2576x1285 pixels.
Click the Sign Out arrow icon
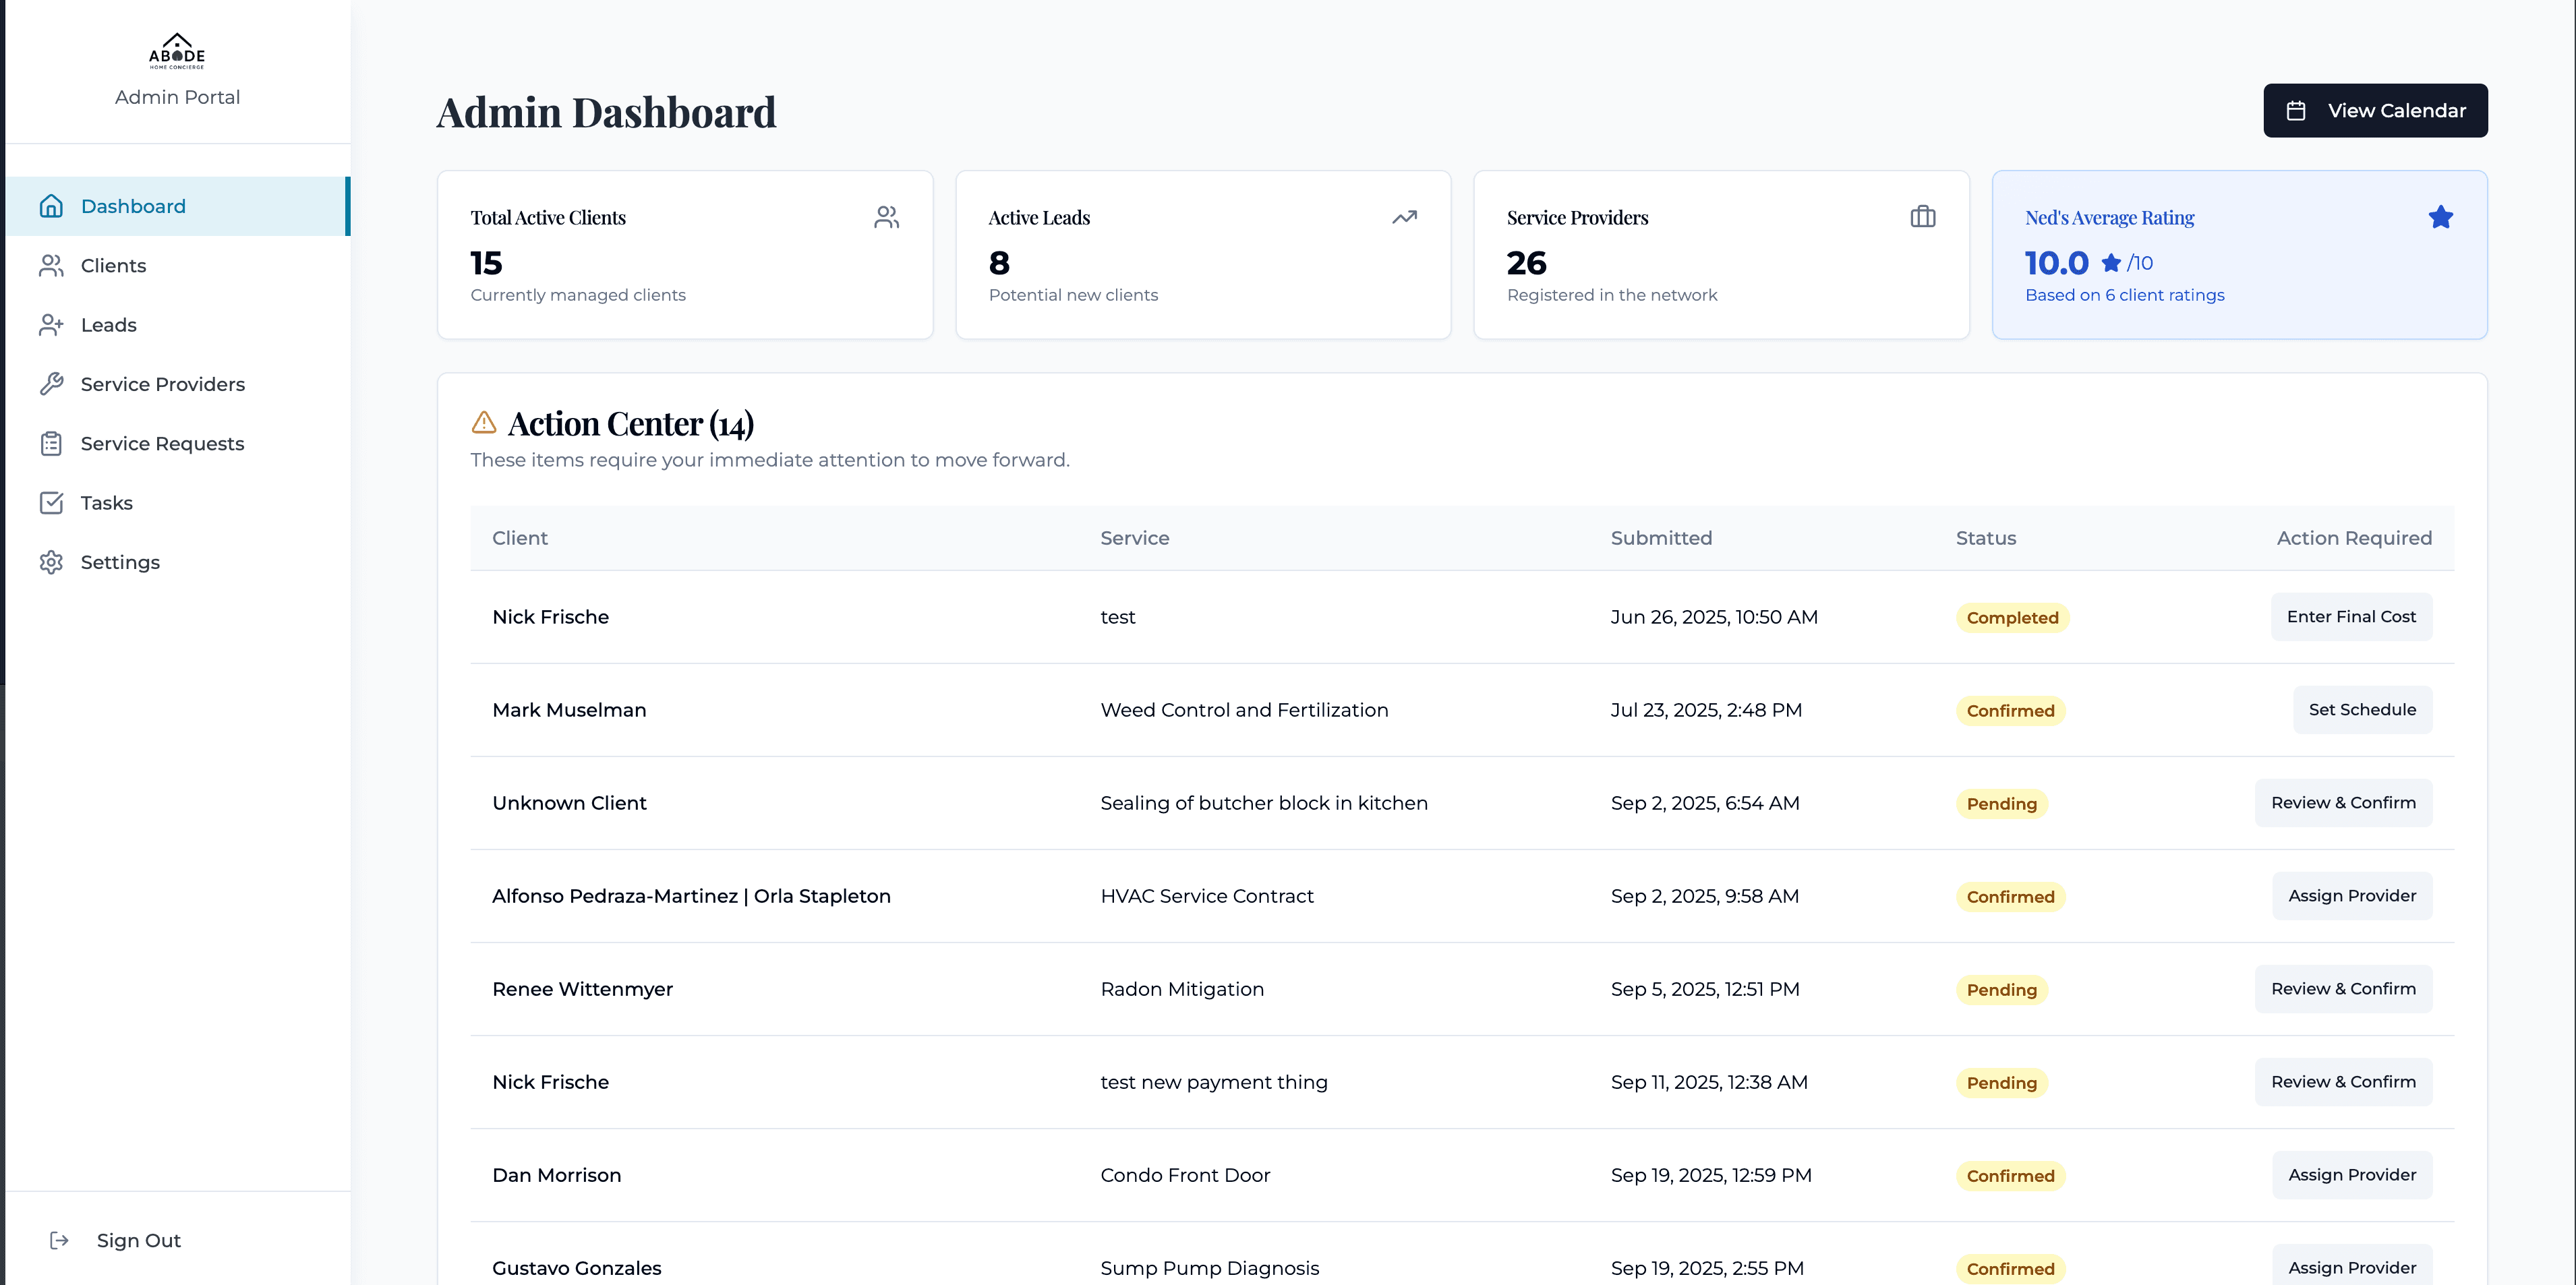(x=60, y=1240)
